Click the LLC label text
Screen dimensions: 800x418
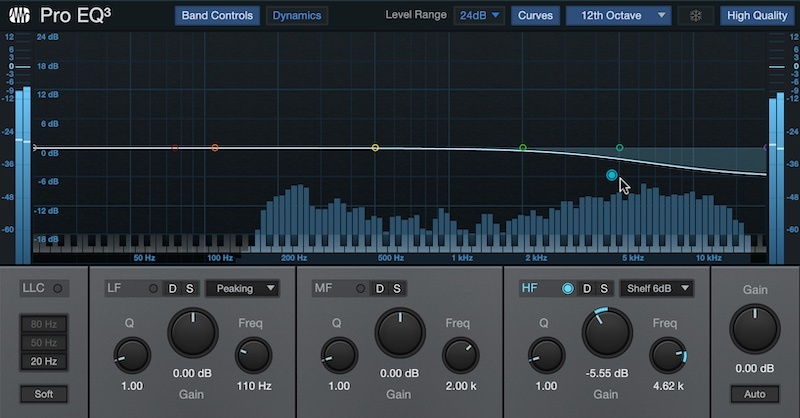34,288
